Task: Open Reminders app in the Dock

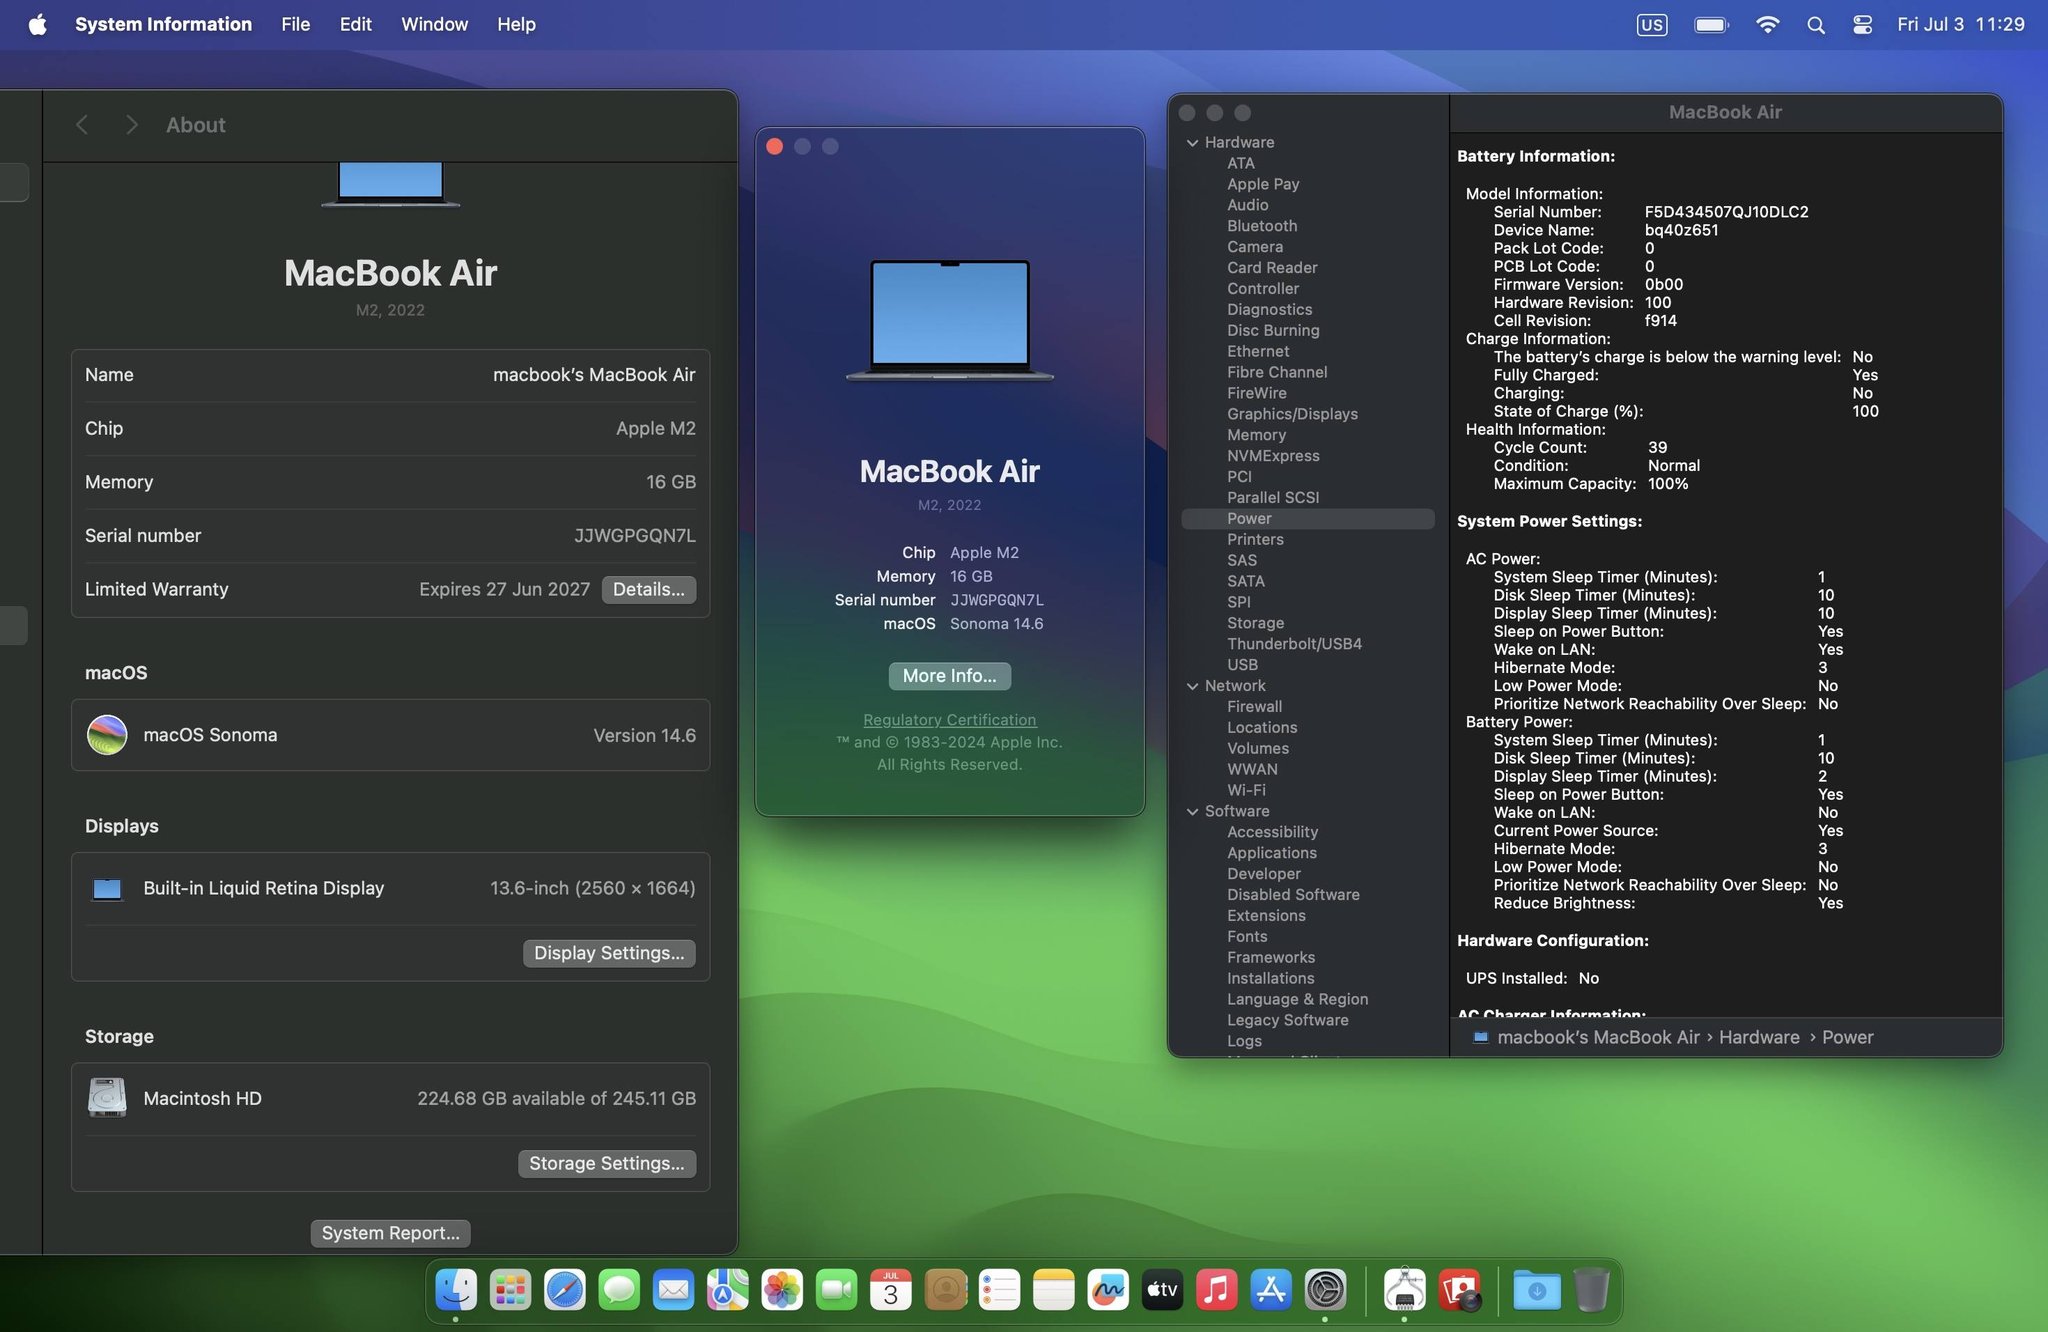Action: tap(999, 1290)
